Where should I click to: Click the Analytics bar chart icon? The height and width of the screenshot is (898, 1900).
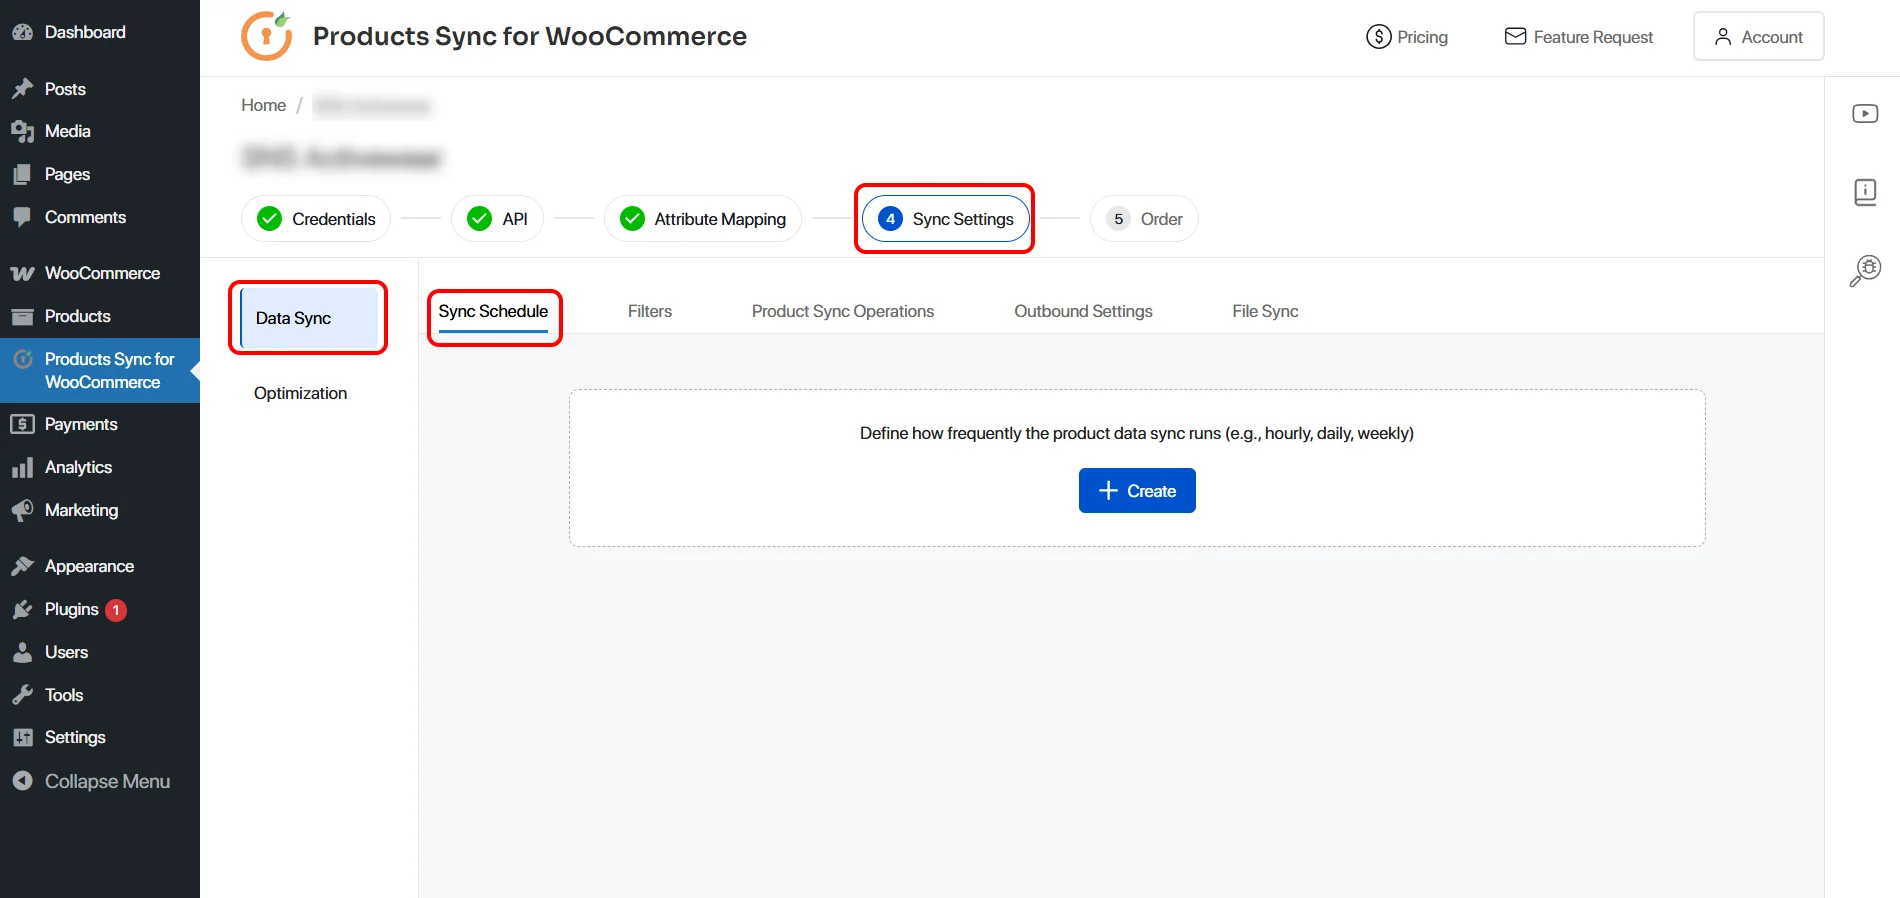tap(22, 467)
